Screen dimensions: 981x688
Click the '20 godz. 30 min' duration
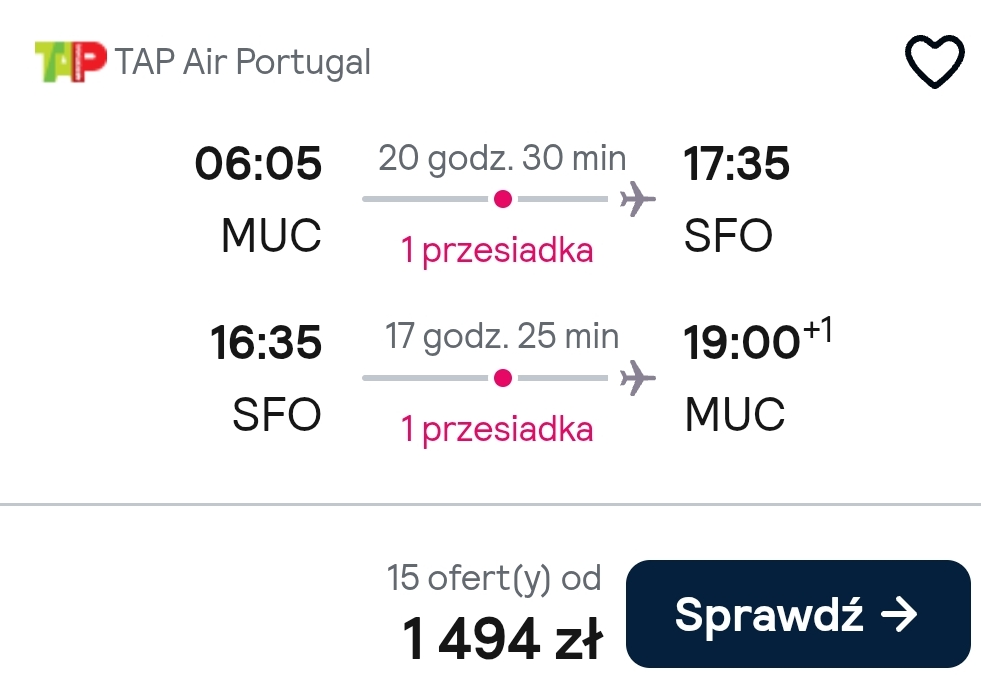(x=502, y=158)
